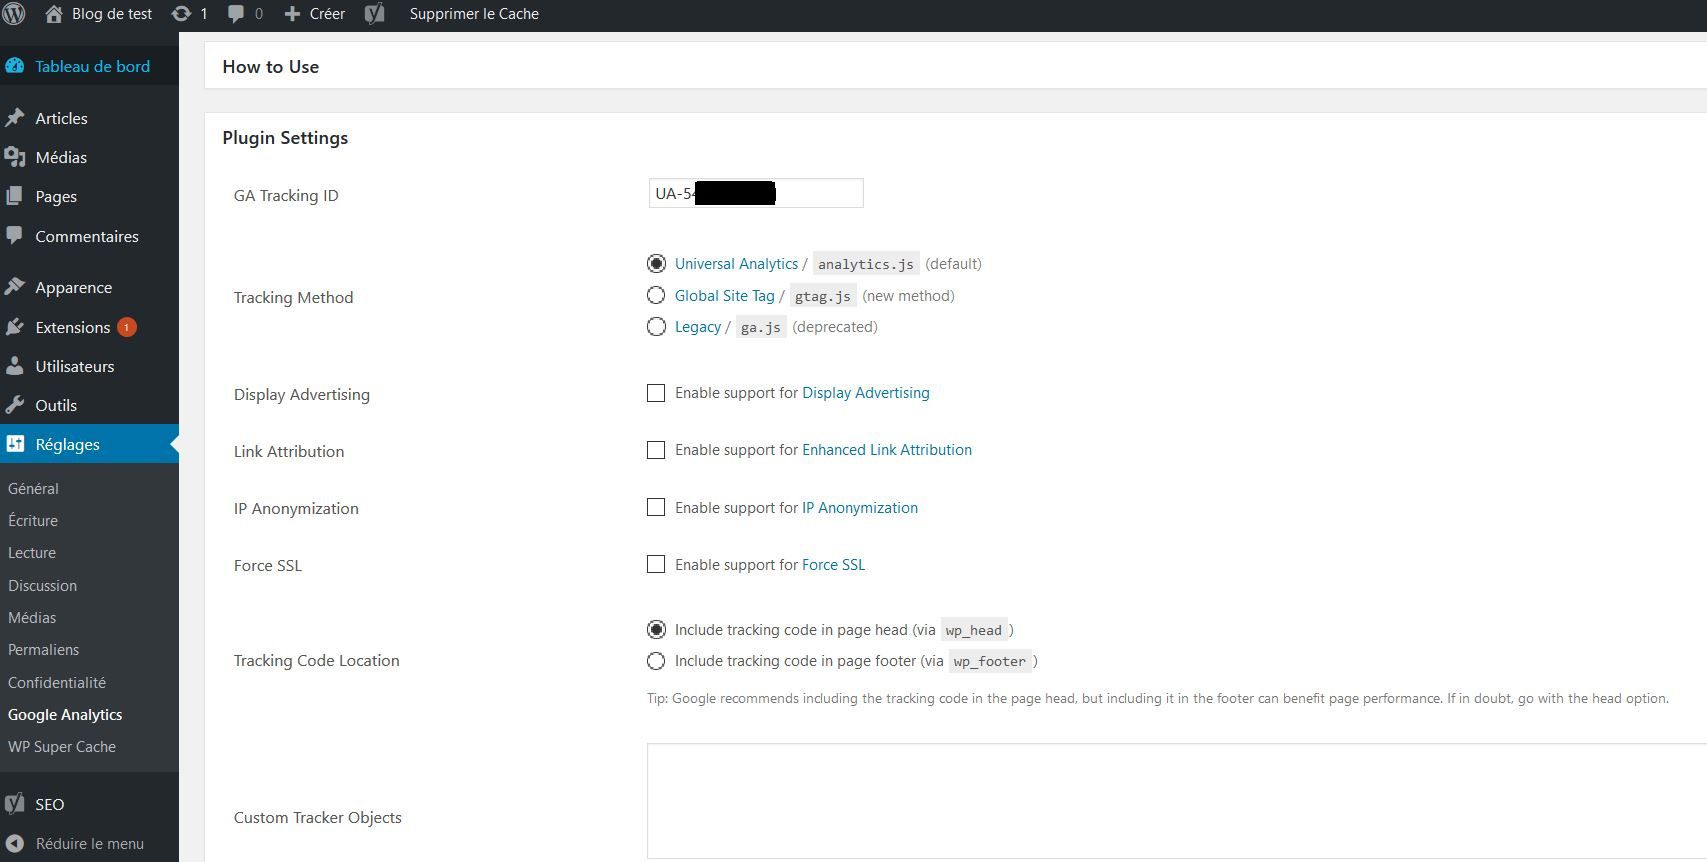Click the Tableau de bord dashboard icon
Image resolution: width=1707 pixels, height=862 pixels.
15,66
